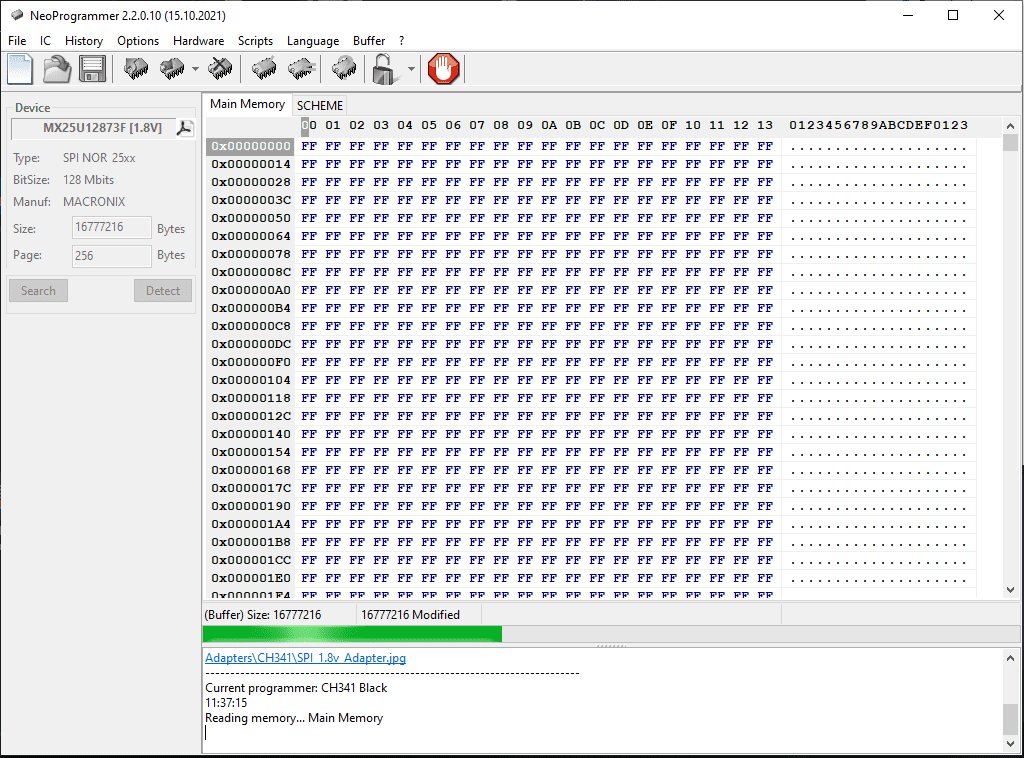This screenshot has width=1024, height=758.
Task: Click the Read IC chip icon
Action: (x=136, y=69)
